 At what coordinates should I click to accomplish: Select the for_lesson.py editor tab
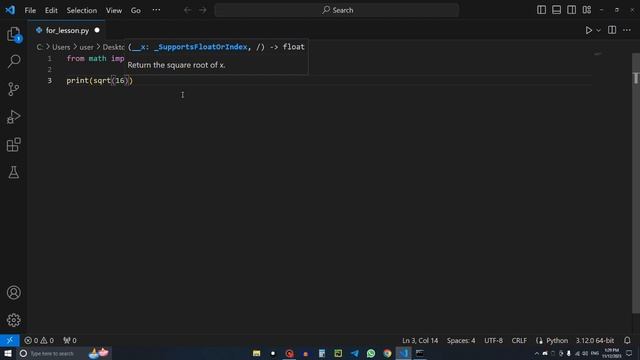click(67, 30)
